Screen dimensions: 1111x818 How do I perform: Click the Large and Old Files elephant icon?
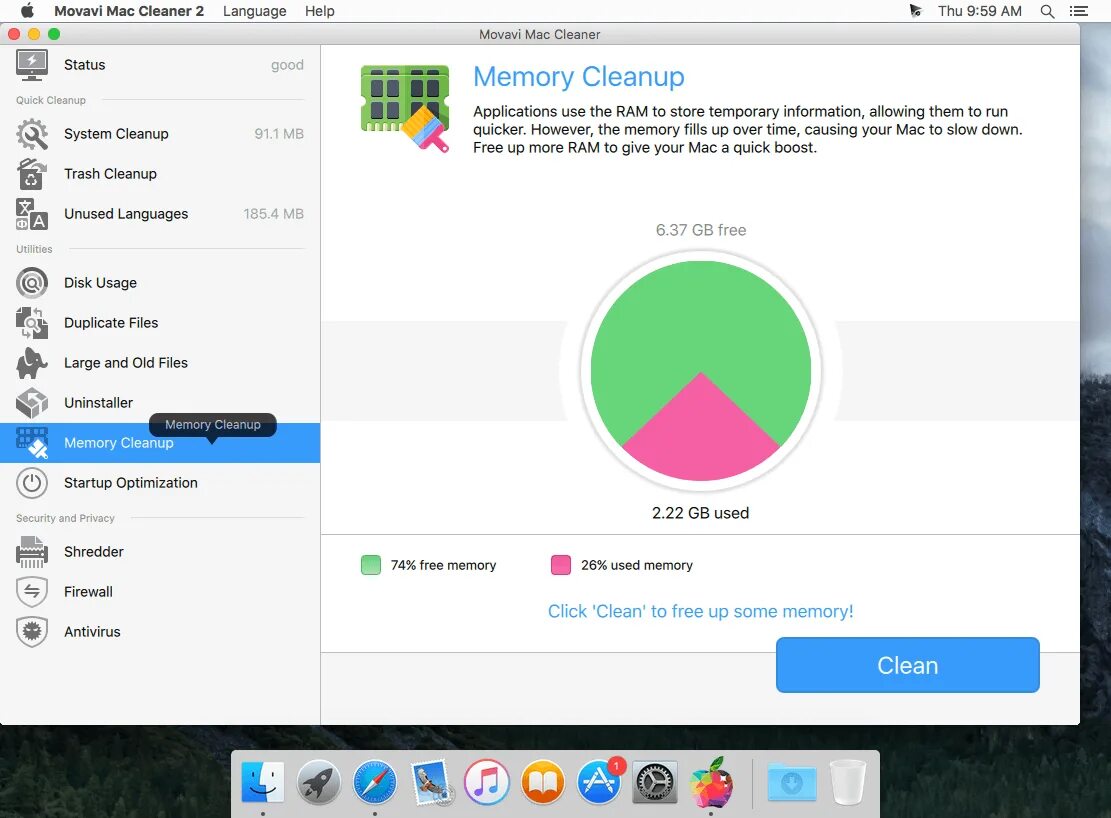[x=32, y=362]
